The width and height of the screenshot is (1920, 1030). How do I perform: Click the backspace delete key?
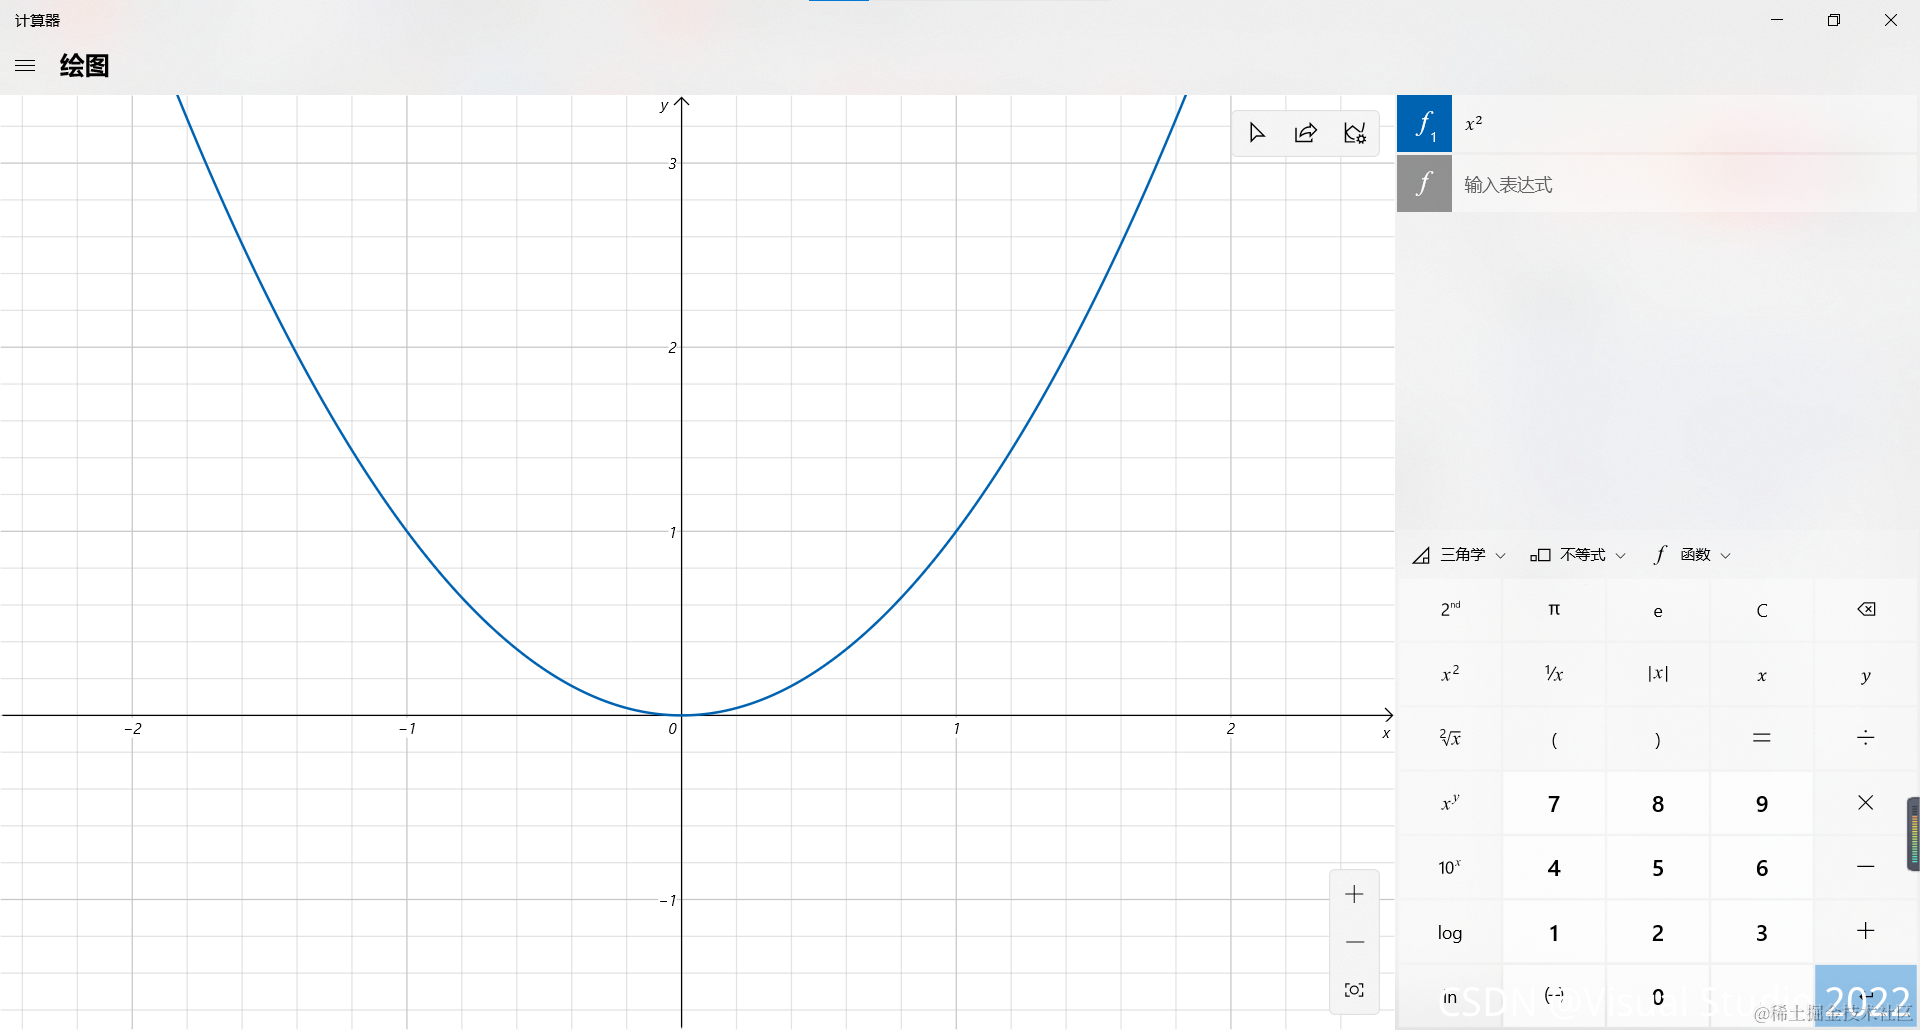[x=1866, y=610]
